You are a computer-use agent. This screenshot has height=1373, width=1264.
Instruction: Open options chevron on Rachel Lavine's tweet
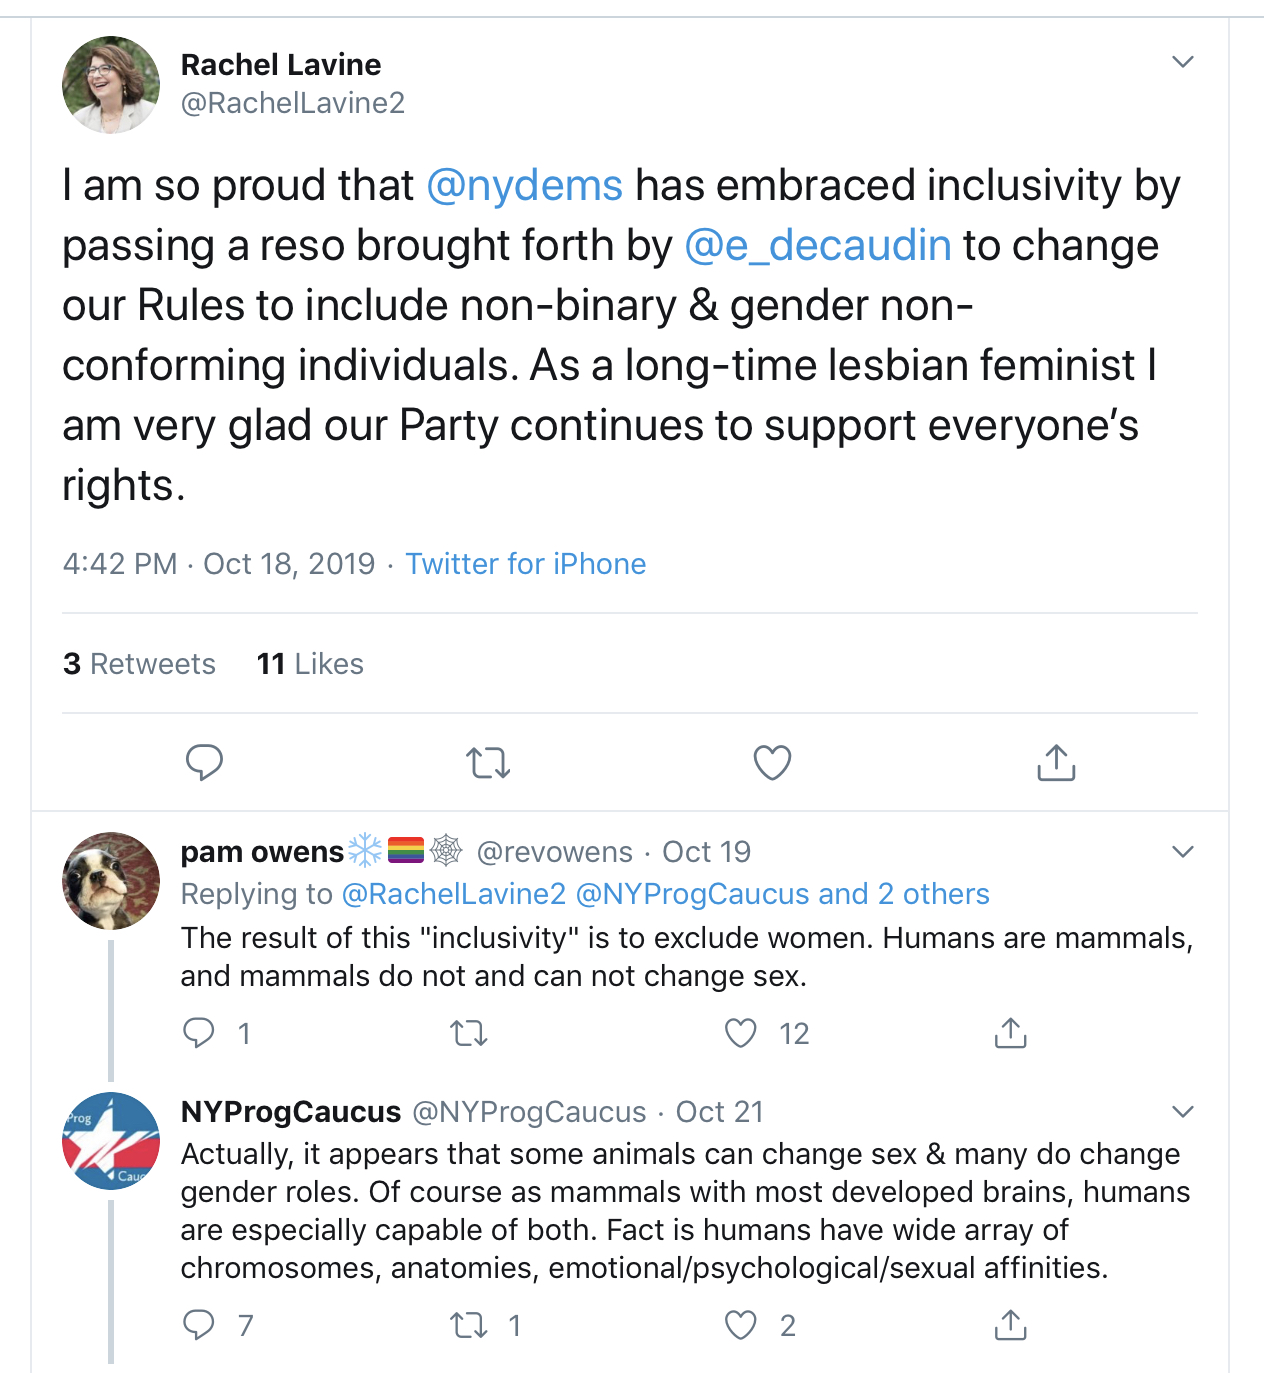(x=1183, y=62)
